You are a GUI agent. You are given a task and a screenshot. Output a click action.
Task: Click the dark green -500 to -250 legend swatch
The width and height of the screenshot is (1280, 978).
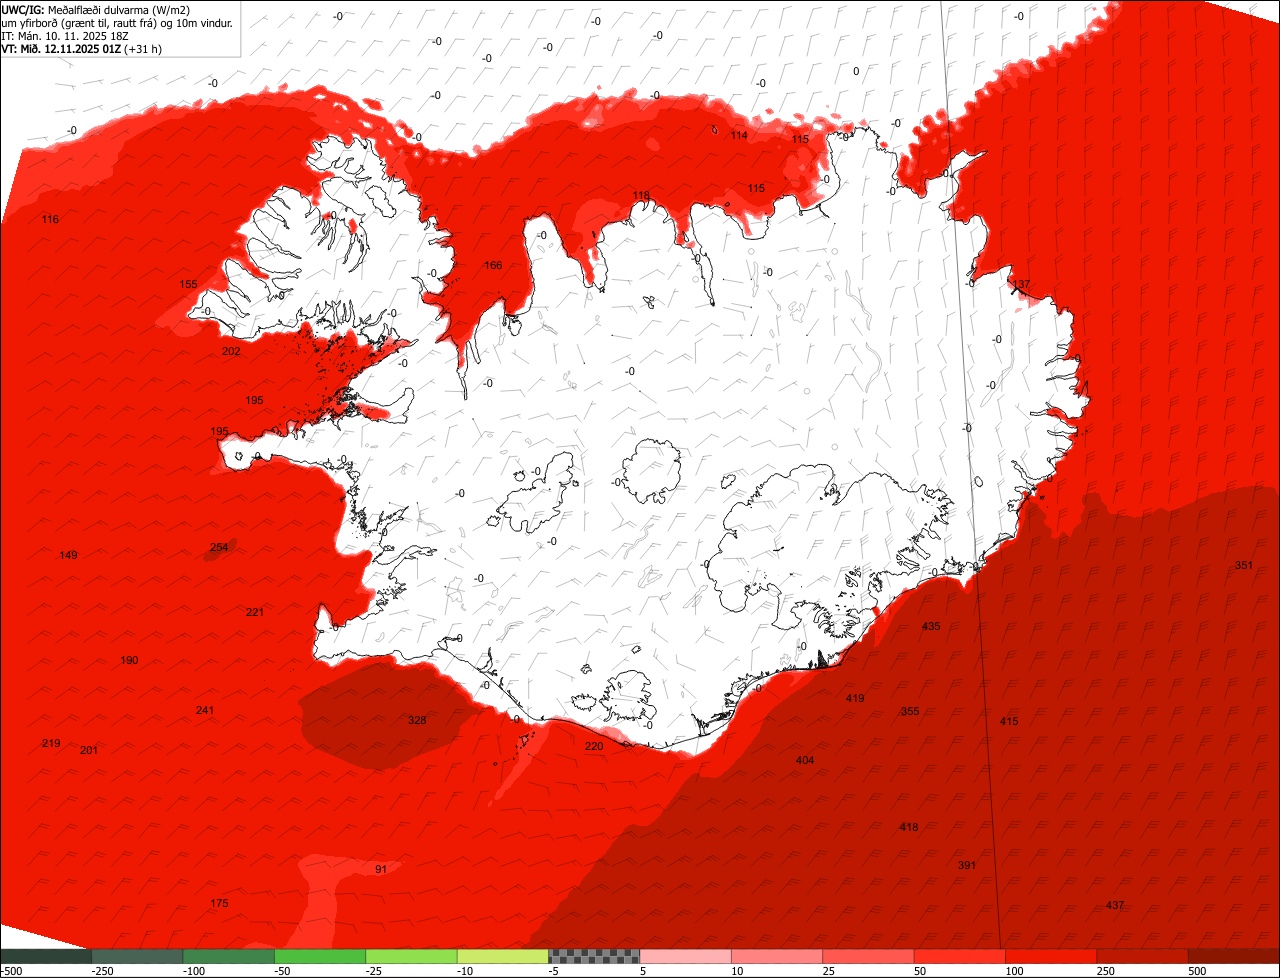(46, 956)
